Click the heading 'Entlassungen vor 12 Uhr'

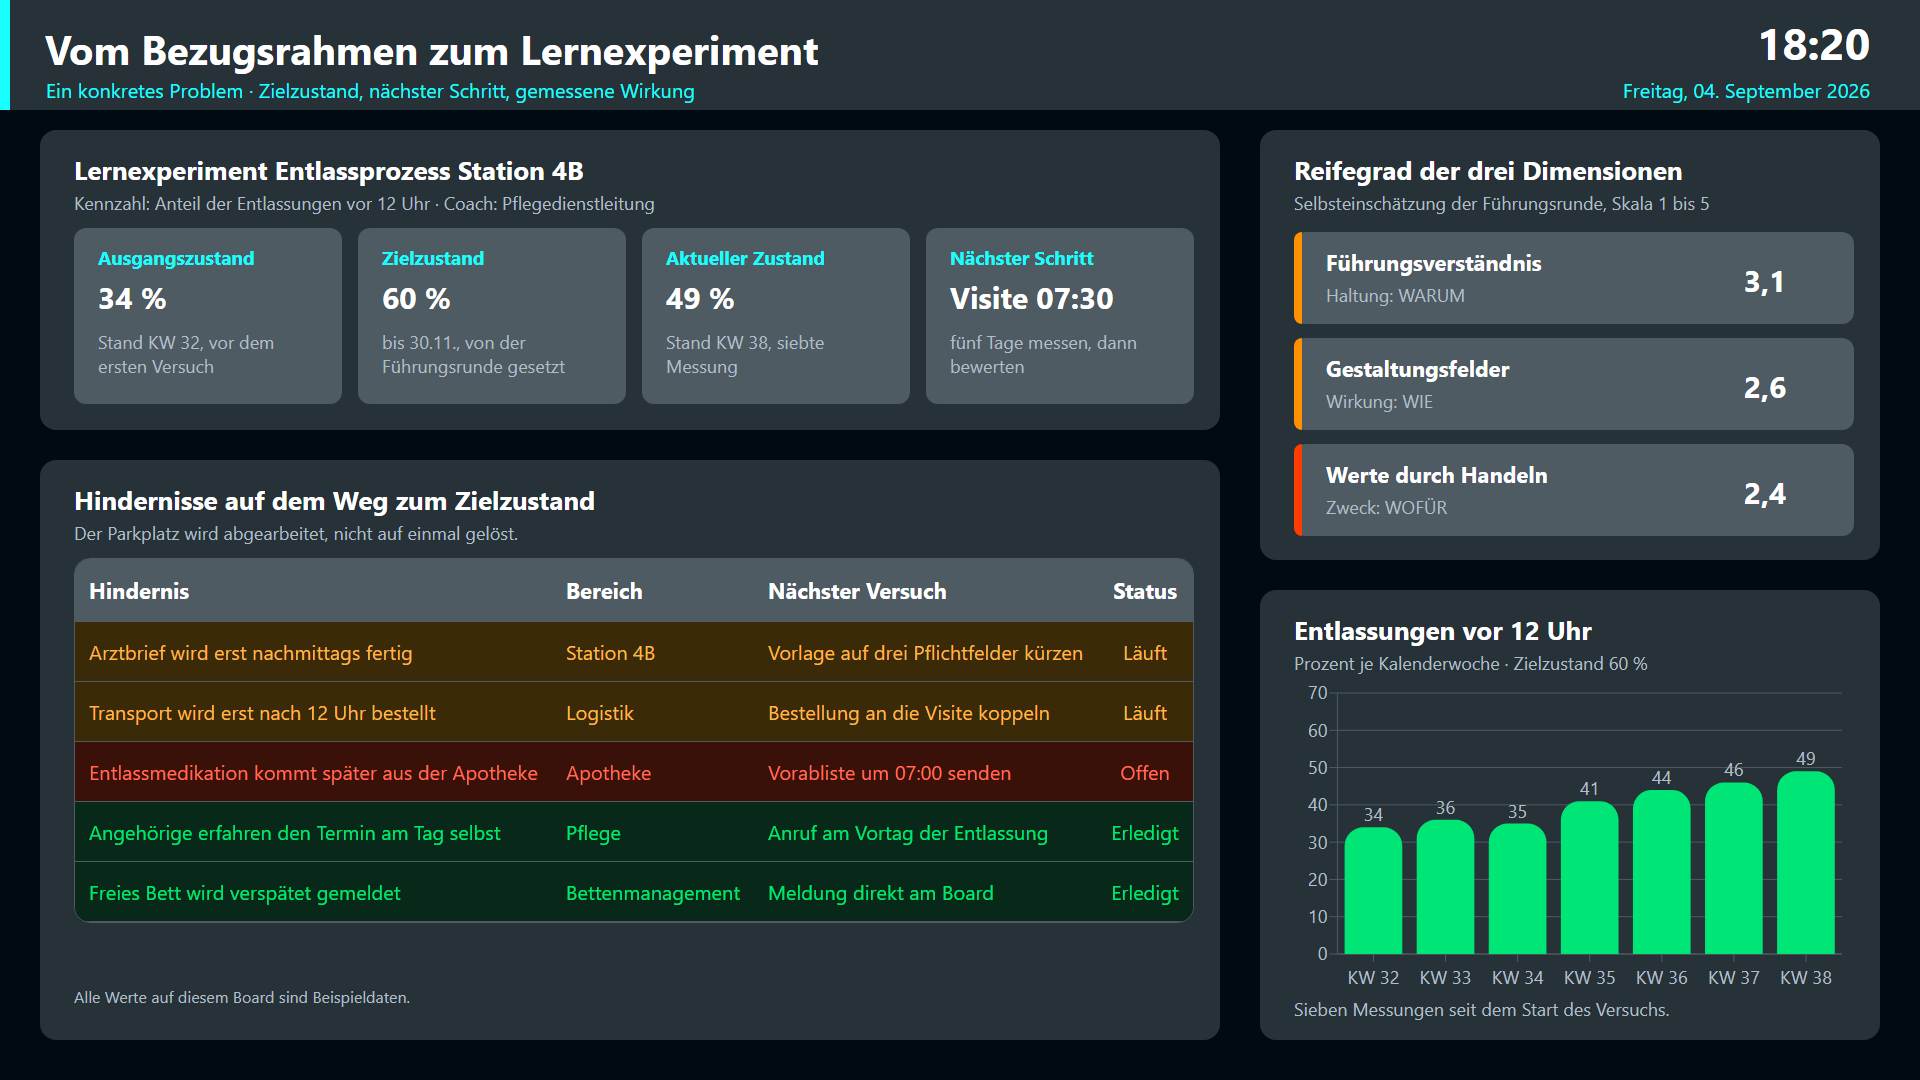click(1442, 631)
